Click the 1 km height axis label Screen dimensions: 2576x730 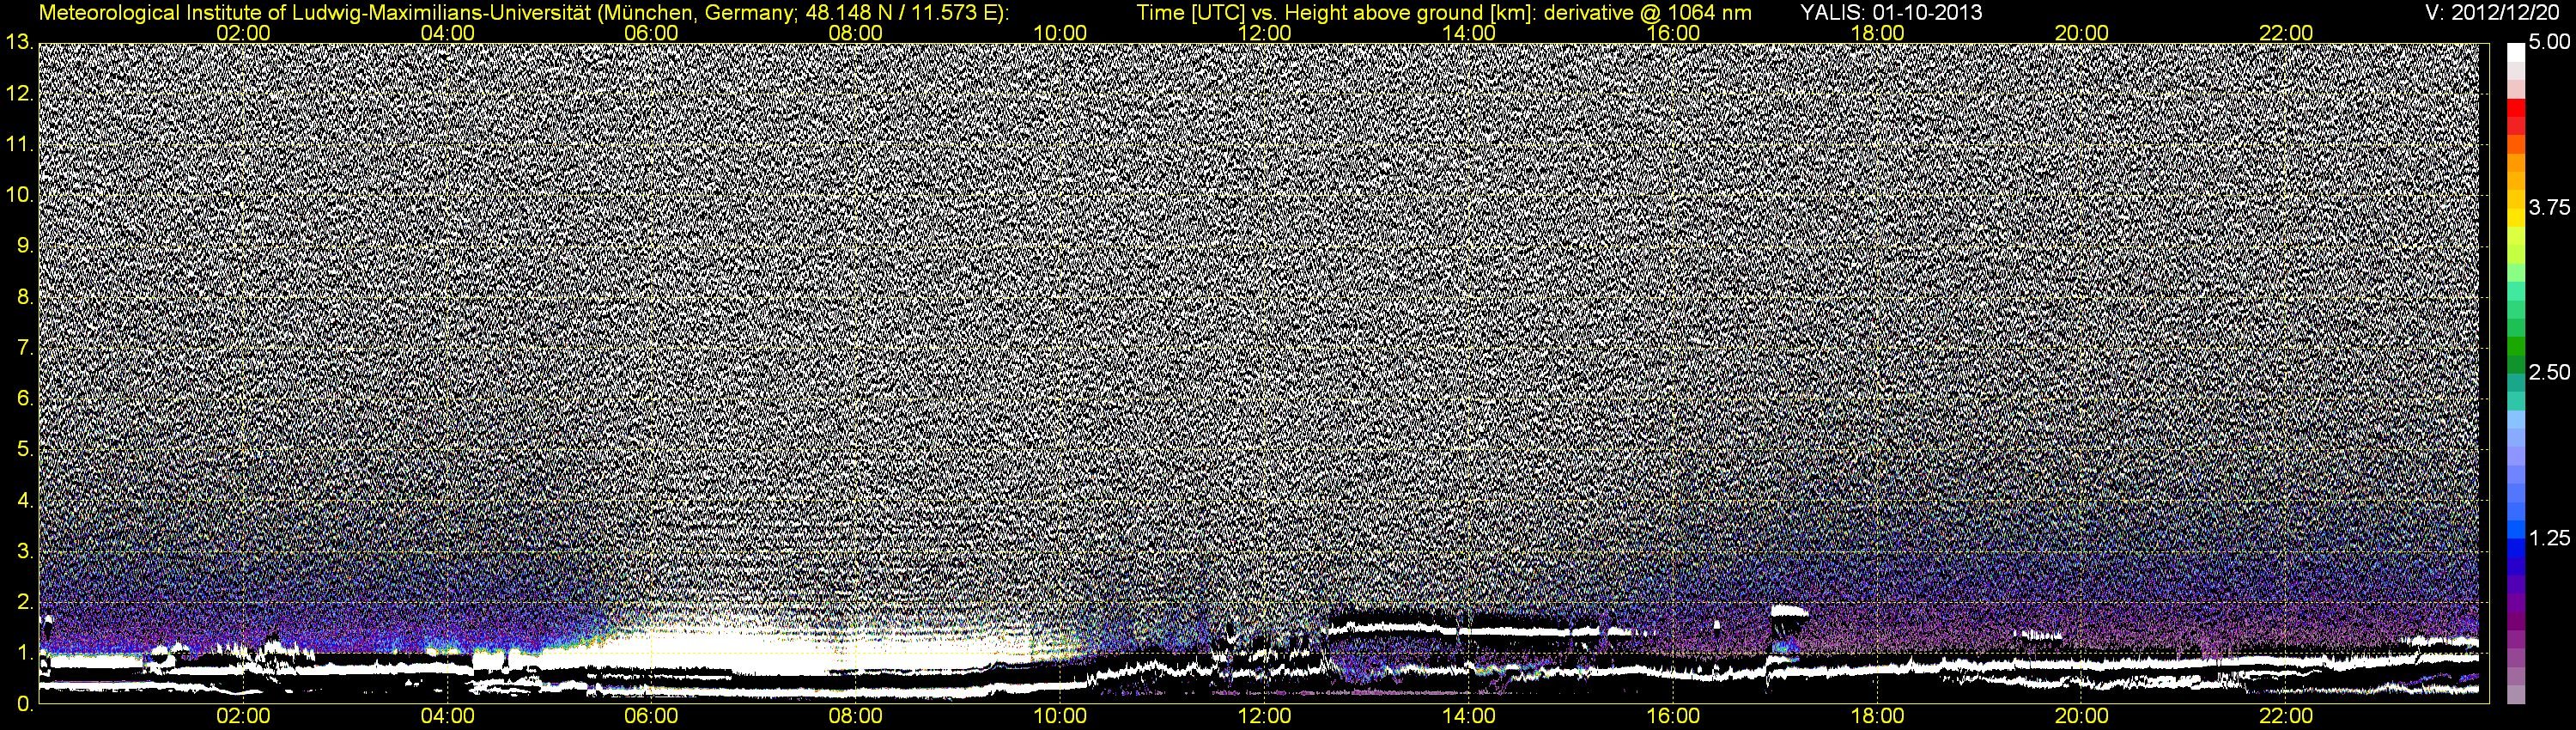(x=24, y=653)
